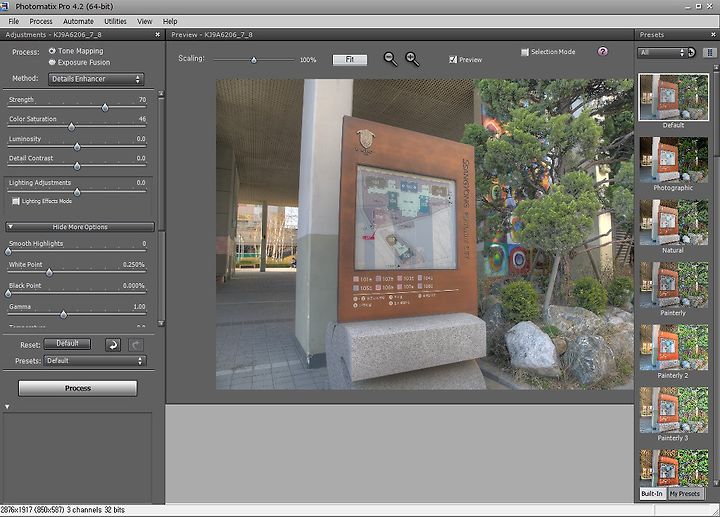
Task: Click the Default reset button
Action: point(68,343)
